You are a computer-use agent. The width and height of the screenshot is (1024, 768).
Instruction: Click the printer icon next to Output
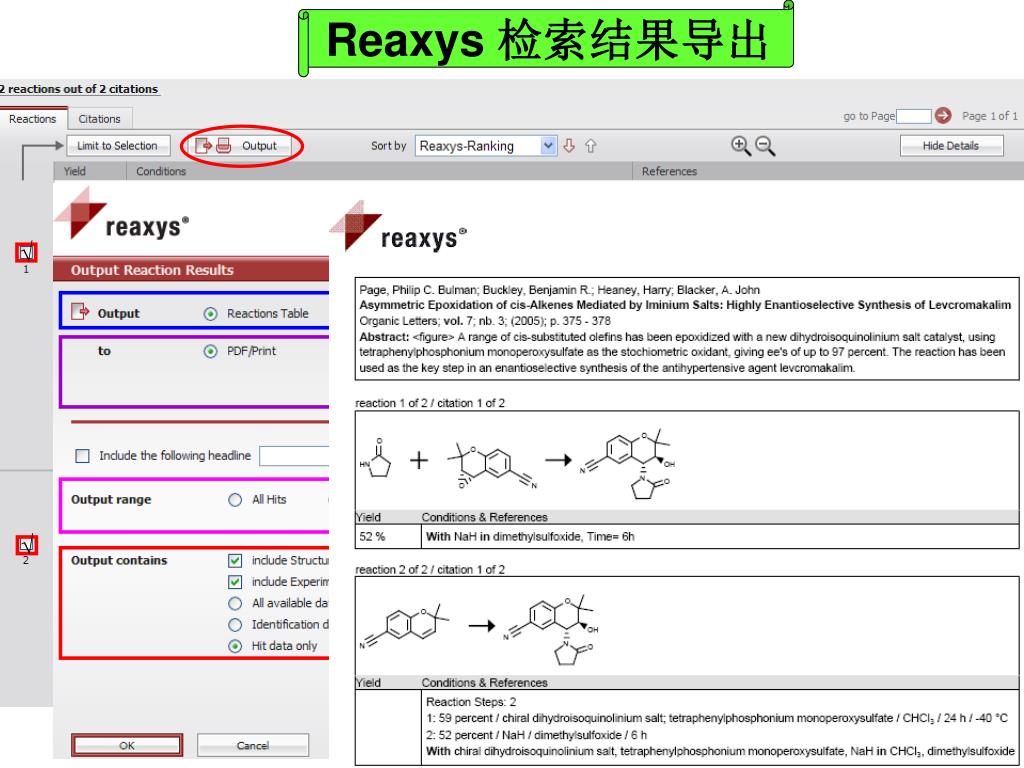[223, 146]
